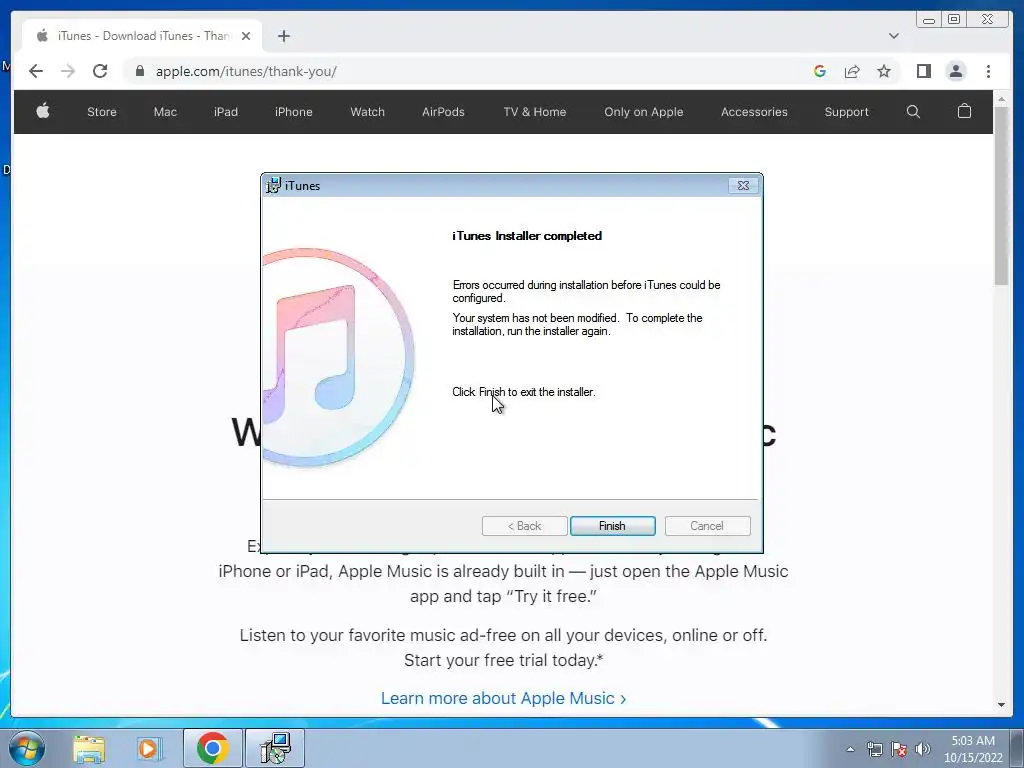The width and height of the screenshot is (1024, 768).
Task: Launch Windows Media Player from taskbar
Action: tap(149, 748)
